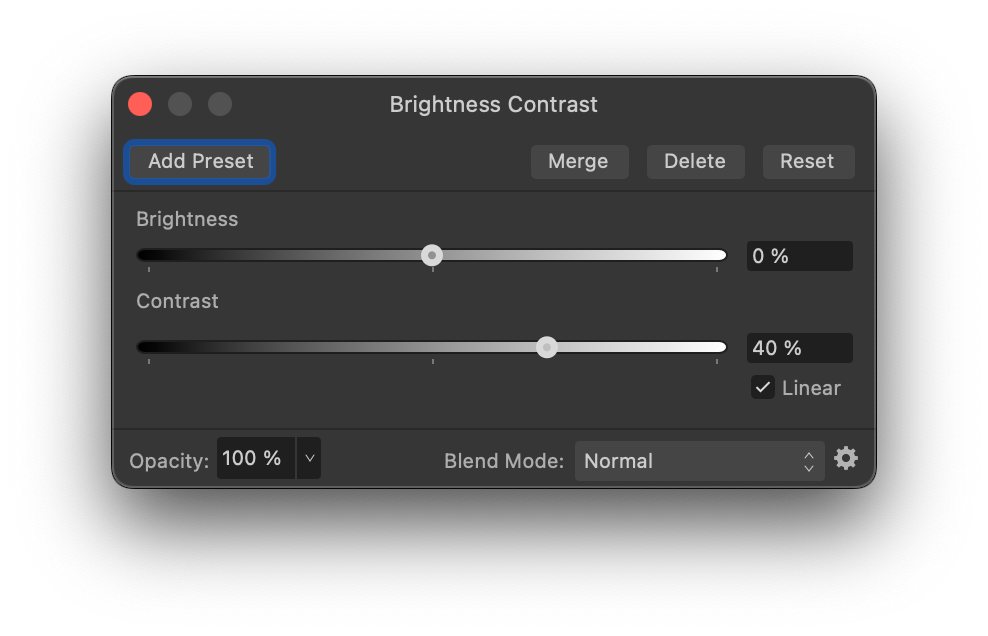This screenshot has height=636, width=988.
Task: Open the blend options gear icon
Action: tap(846, 459)
